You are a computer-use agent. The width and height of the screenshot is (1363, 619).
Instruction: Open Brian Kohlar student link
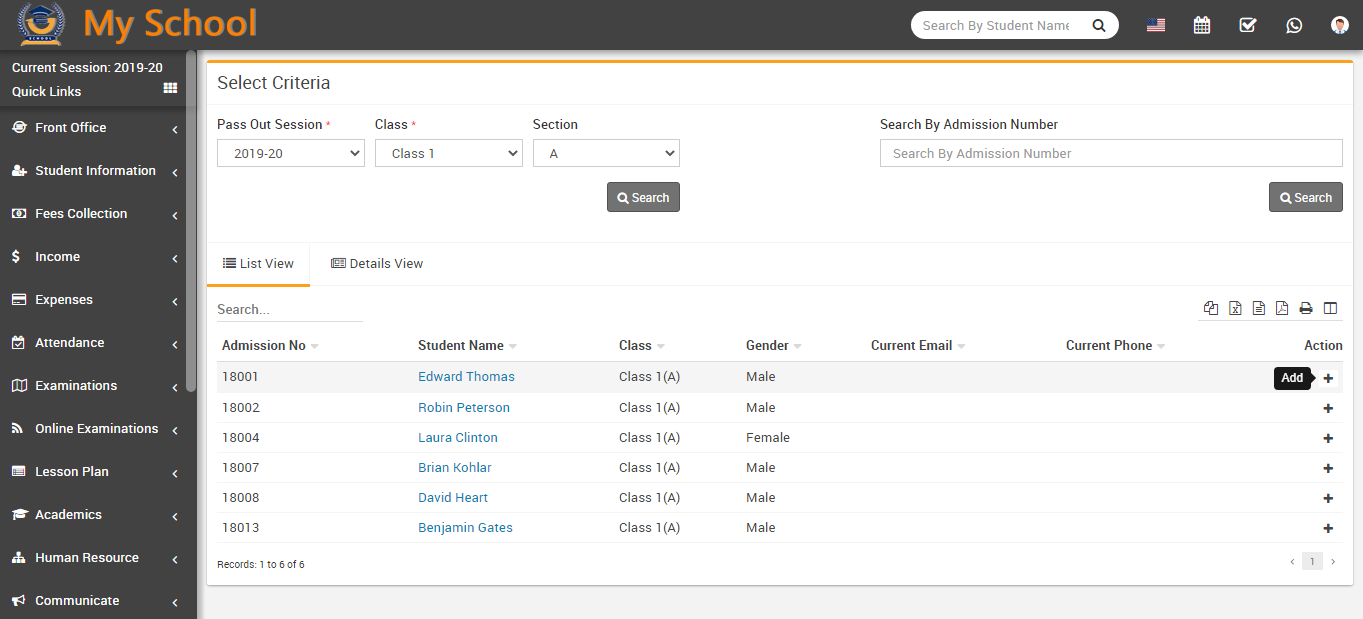[455, 468]
